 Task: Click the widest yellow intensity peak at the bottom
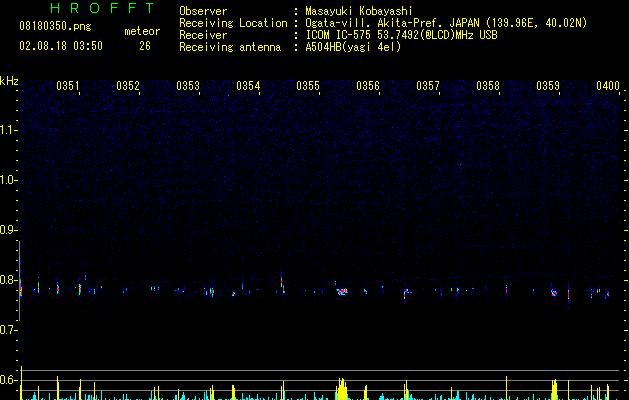341,389
